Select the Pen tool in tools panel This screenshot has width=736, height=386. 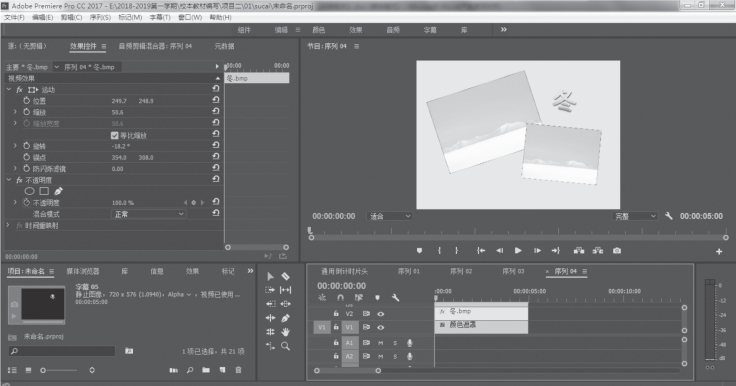(285, 318)
